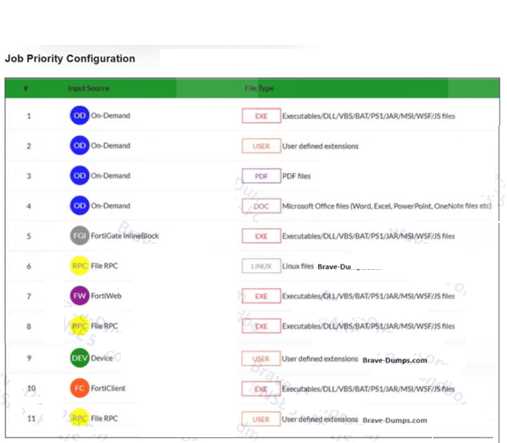Screen dimensions: 507x443
Task: Click the EXE badge in row 1
Action: 261,116
